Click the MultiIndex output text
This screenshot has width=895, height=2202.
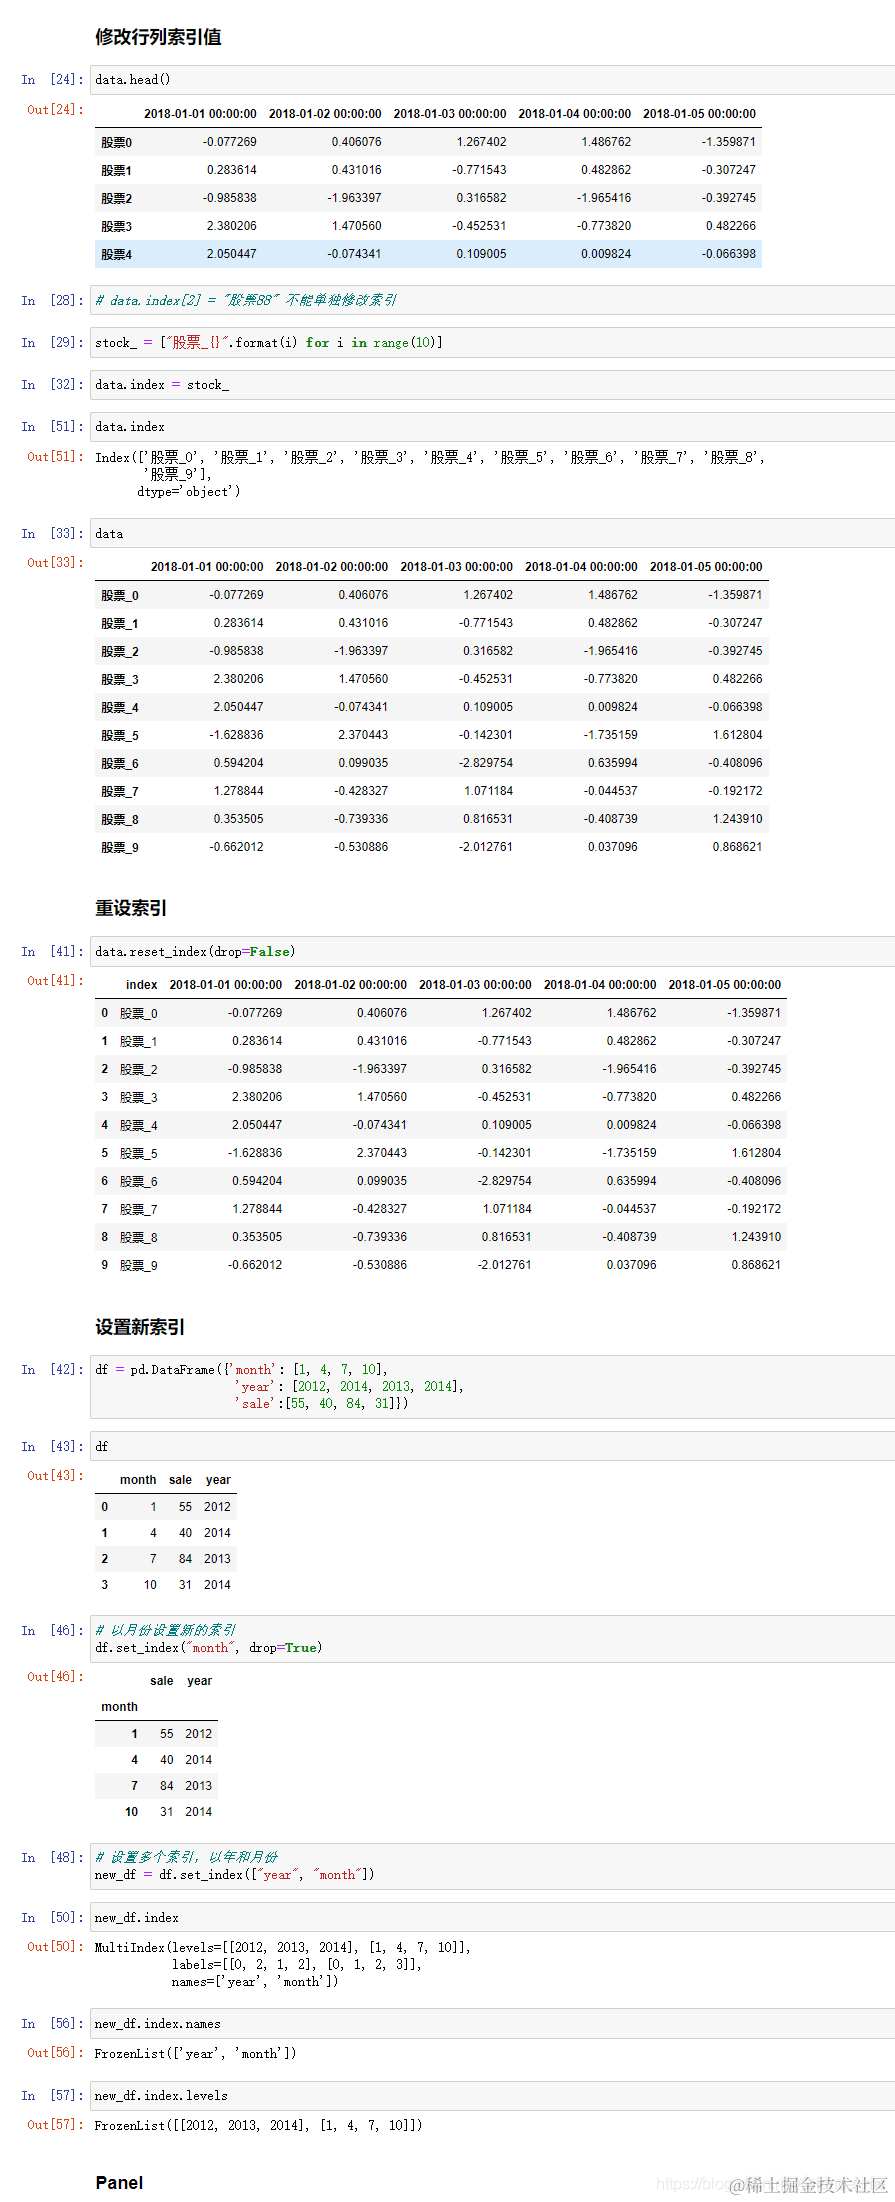pos(283,1964)
